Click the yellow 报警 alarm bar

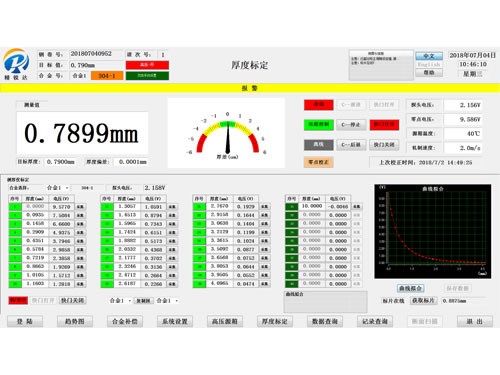(x=250, y=88)
